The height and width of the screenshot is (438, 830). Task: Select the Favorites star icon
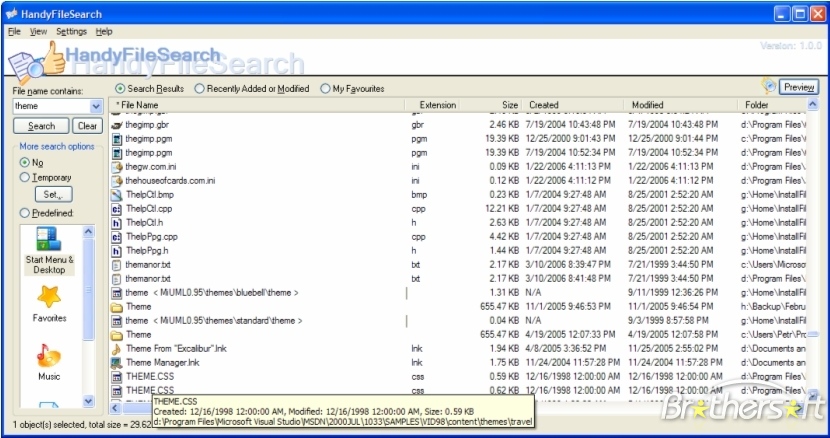click(x=49, y=298)
